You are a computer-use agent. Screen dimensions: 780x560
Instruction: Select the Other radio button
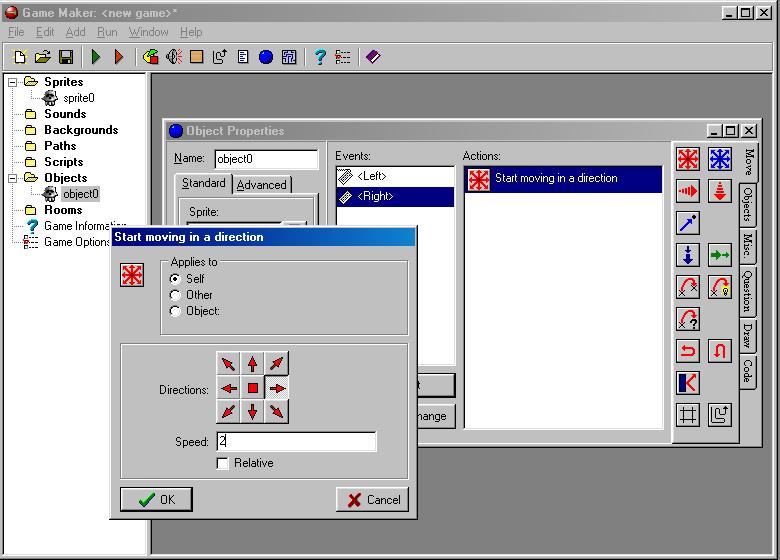[x=176, y=295]
